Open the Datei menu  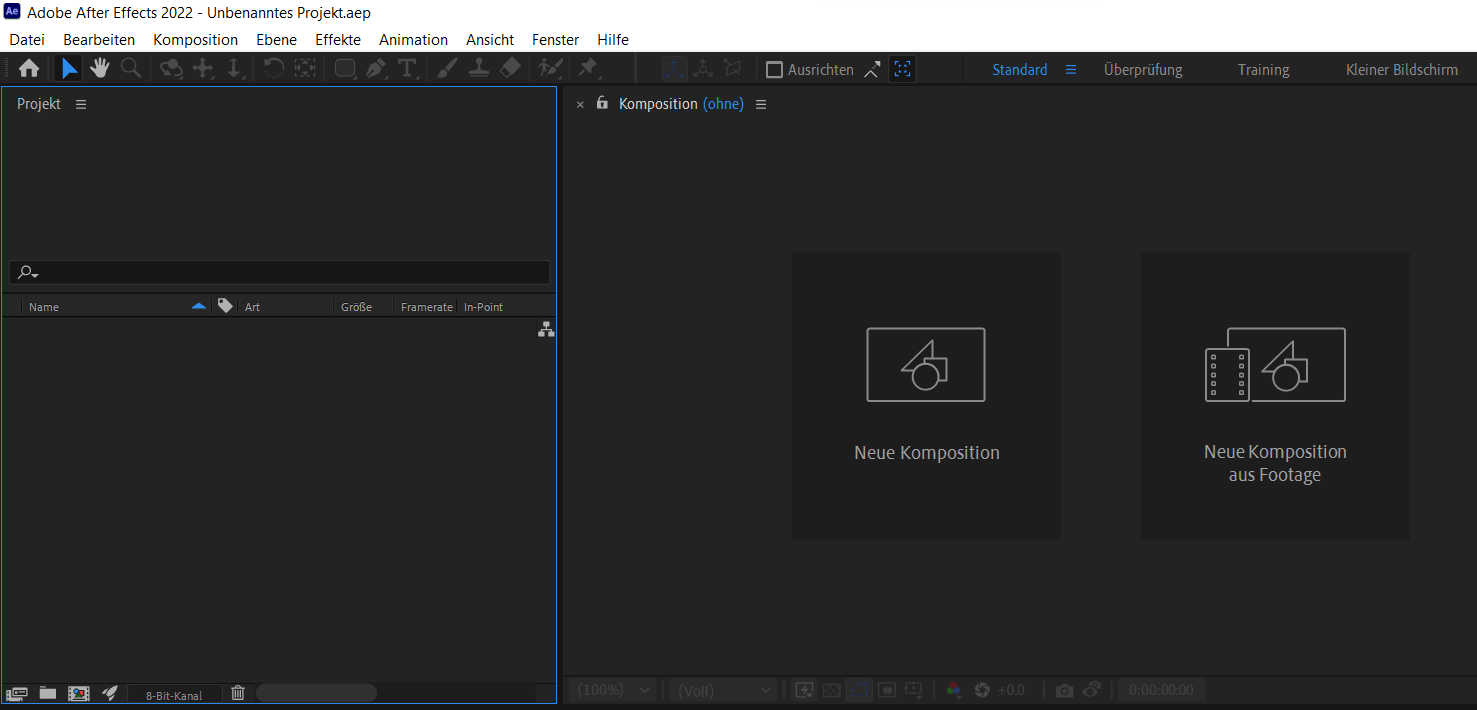[27, 40]
